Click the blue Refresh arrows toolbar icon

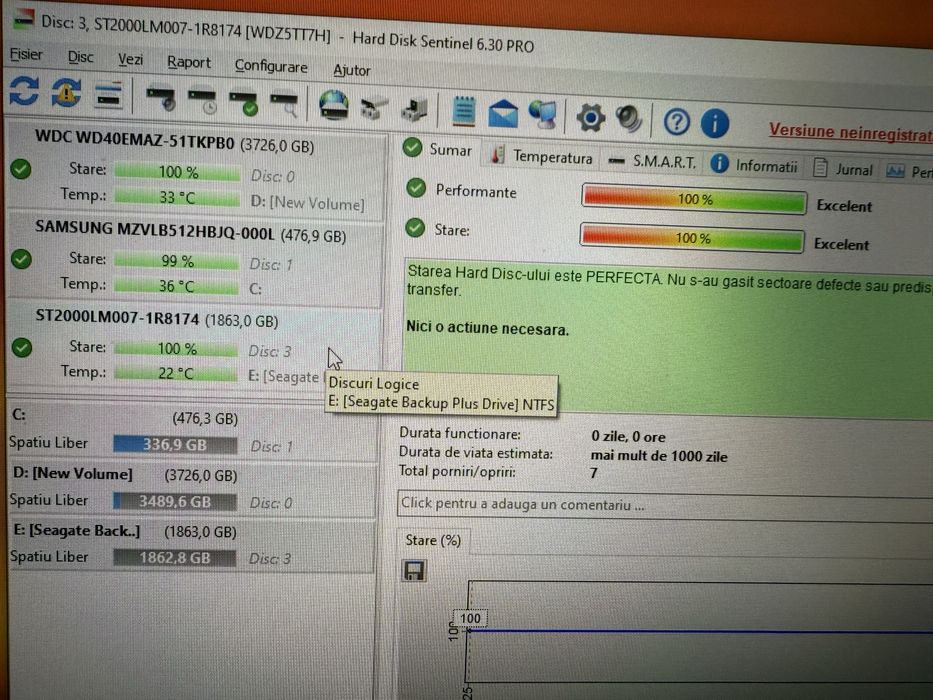pyautogui.click(x=24, y=91)
